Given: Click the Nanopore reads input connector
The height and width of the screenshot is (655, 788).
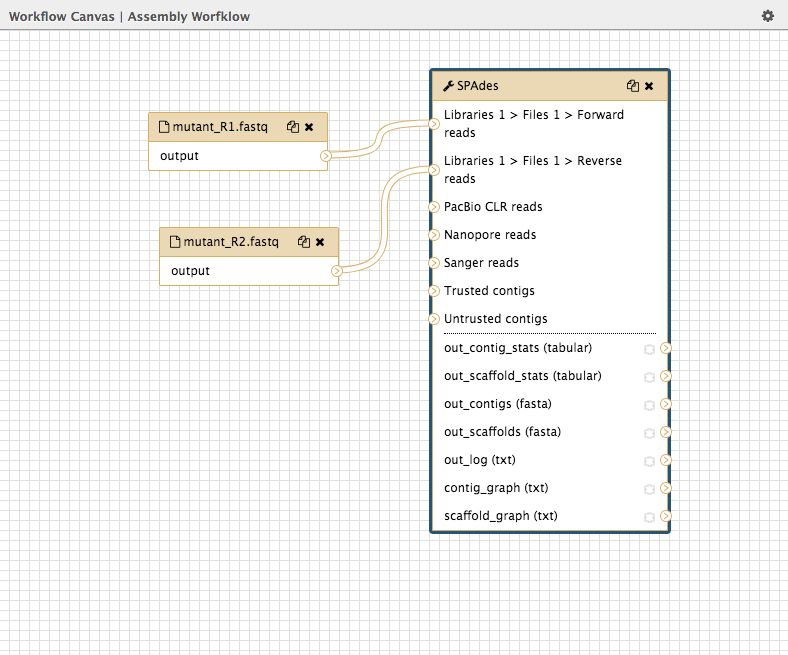Looking at the screenshot, I should [434, 235].
